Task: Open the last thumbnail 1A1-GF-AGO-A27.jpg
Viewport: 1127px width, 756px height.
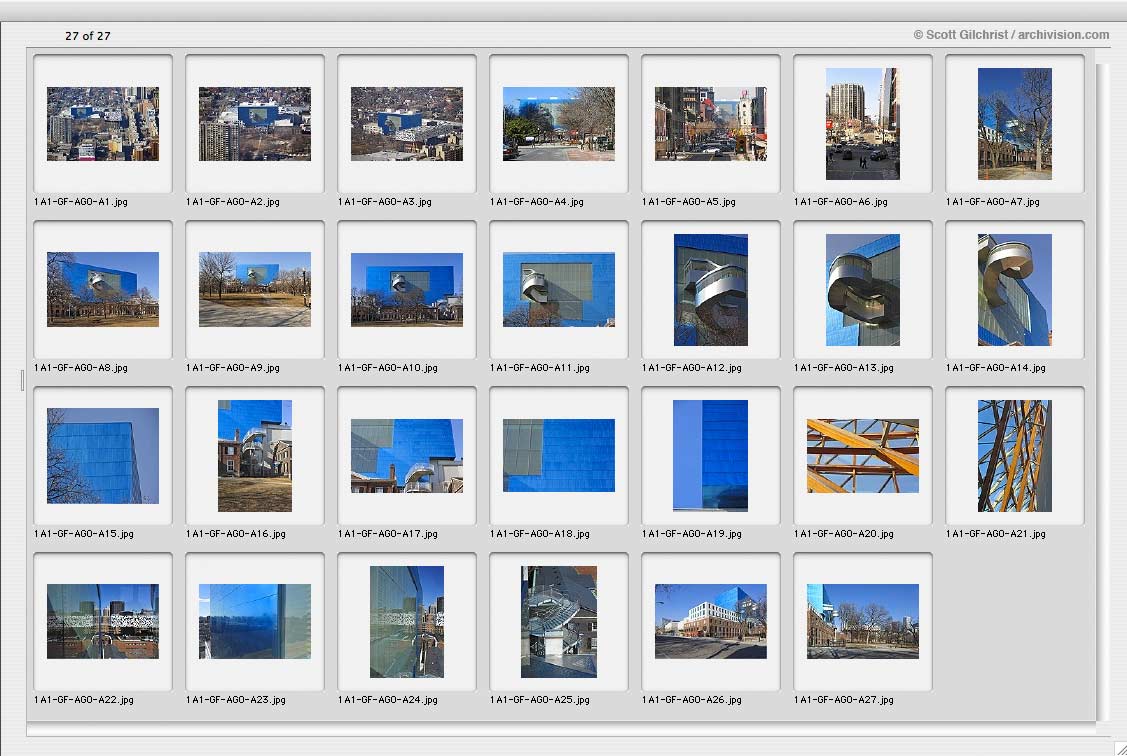Action: tap(862, 622)
